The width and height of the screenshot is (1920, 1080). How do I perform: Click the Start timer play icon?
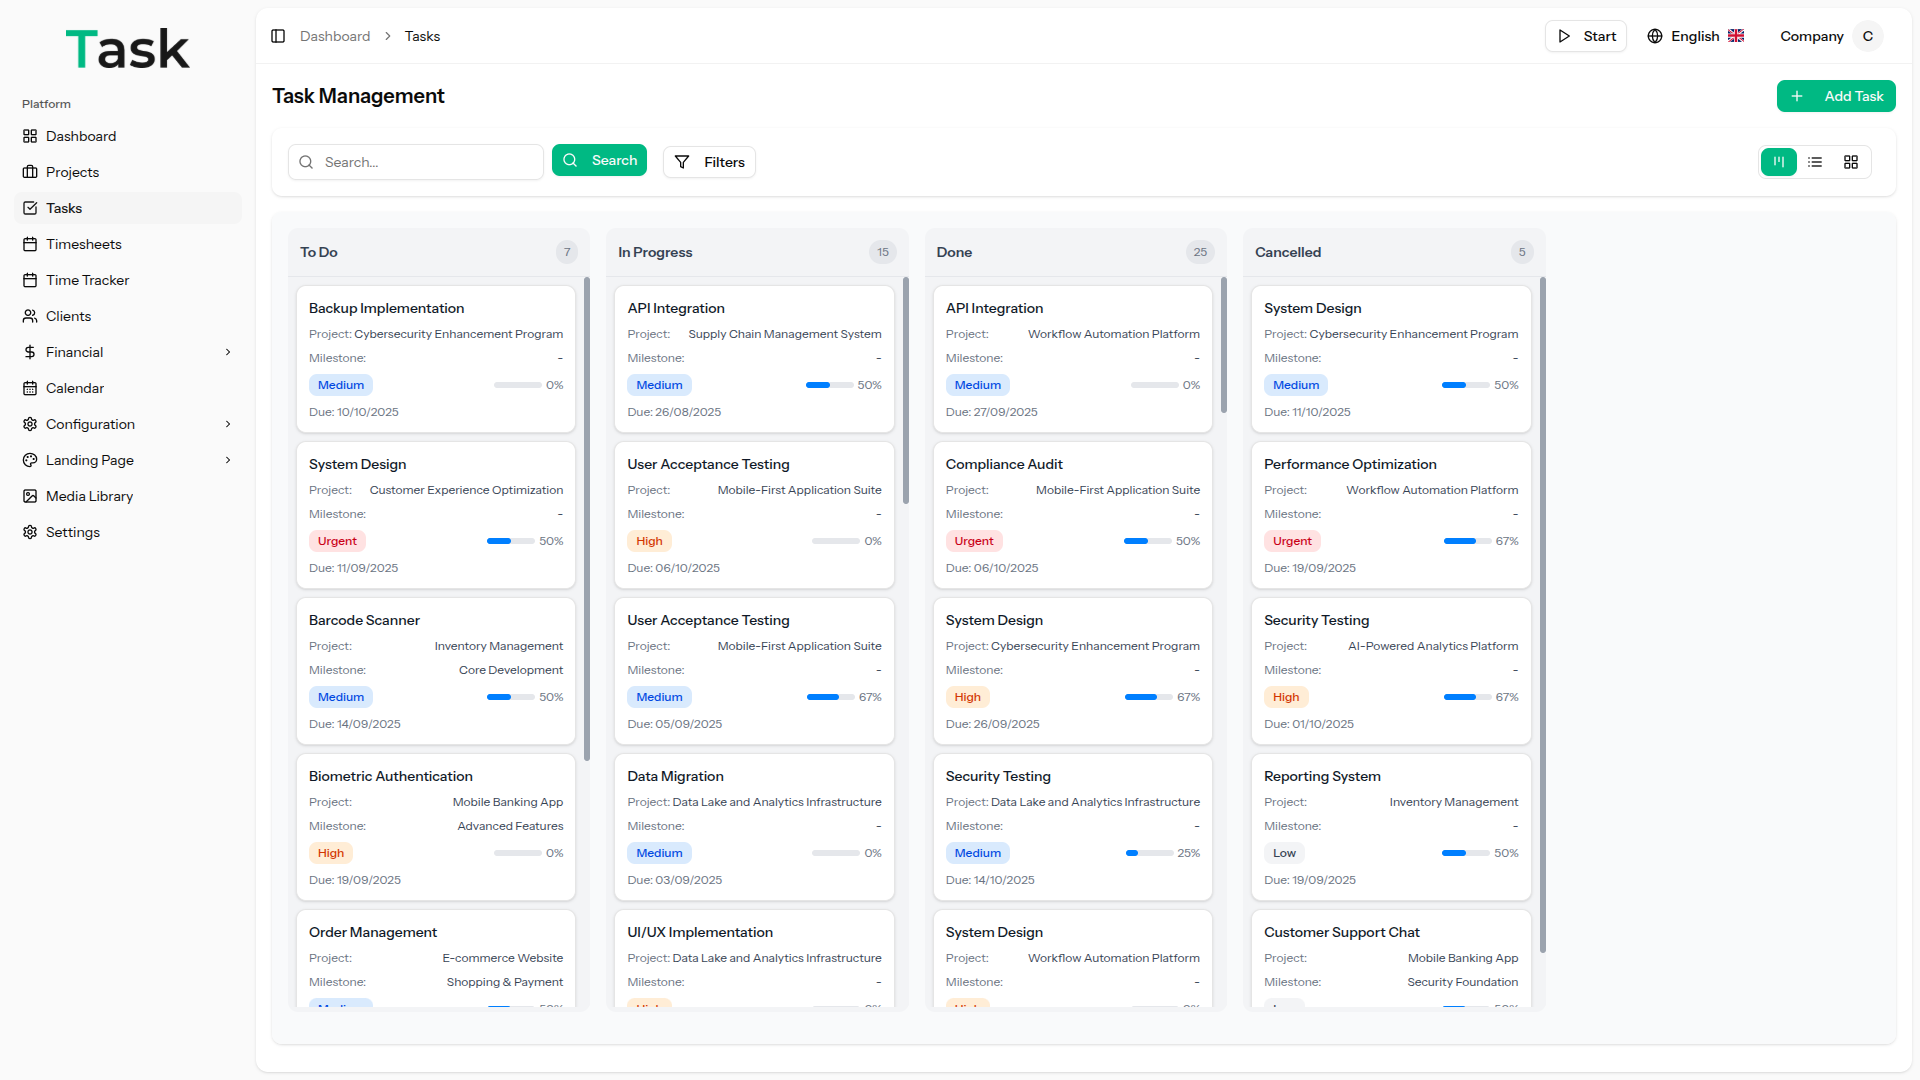(x=1564, y=36)
